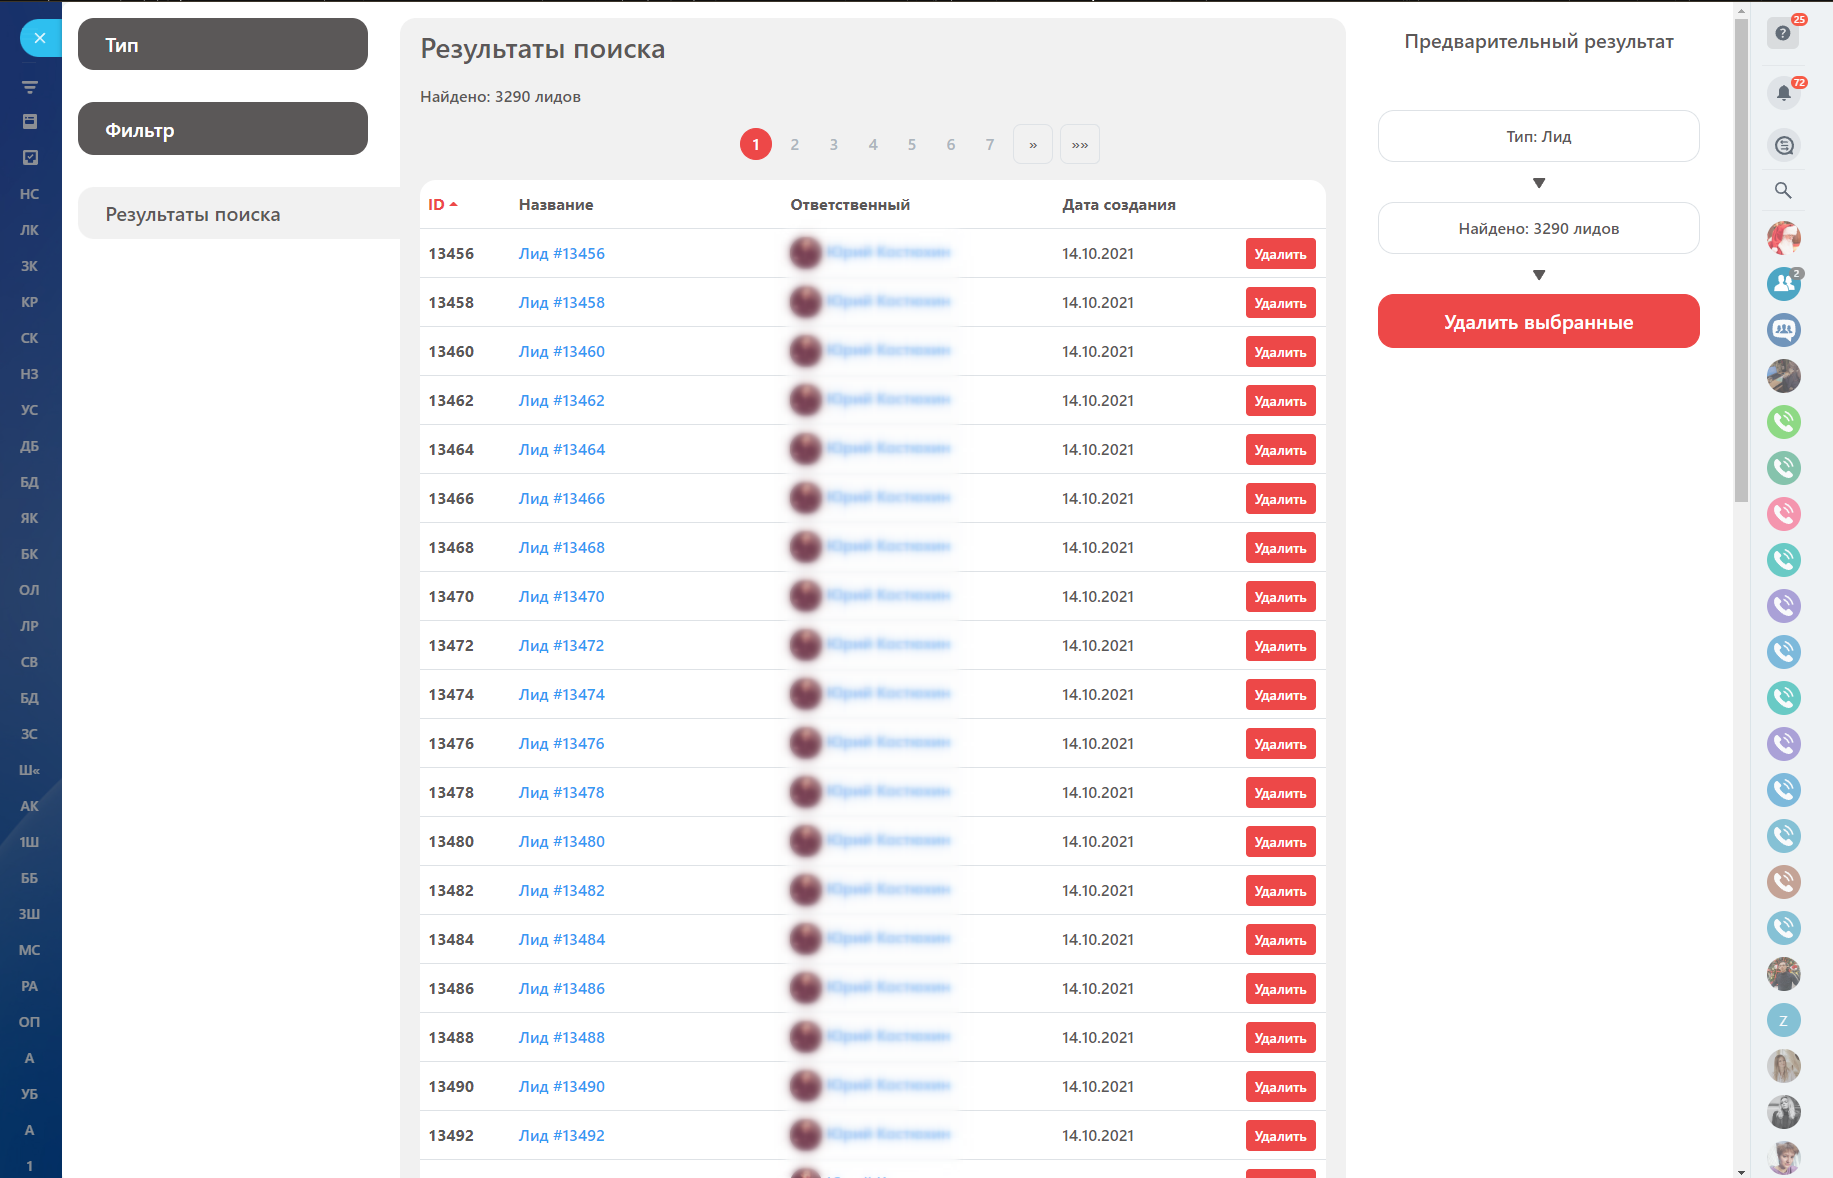Expand the Тип section
This screenshot has width=1833, height=1178.
click(222, 45)
